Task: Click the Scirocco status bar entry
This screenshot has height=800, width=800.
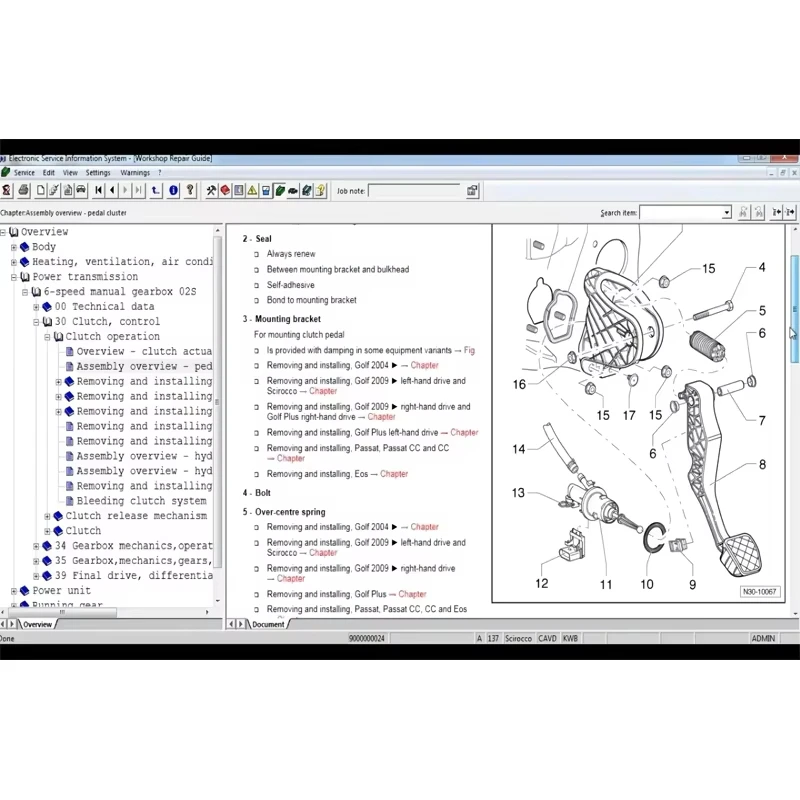Action: point(518,638)
